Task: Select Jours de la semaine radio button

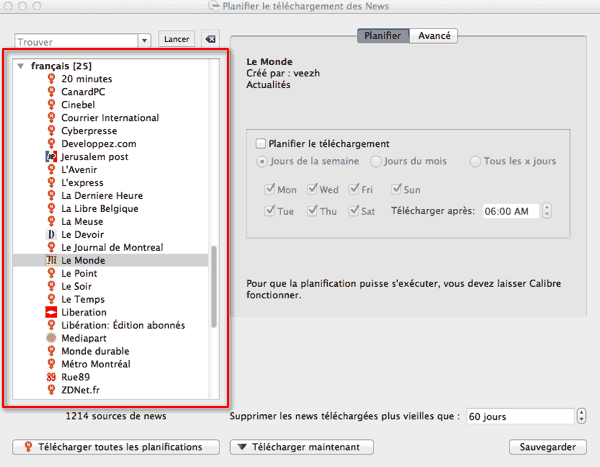Action: coord(262,162)
